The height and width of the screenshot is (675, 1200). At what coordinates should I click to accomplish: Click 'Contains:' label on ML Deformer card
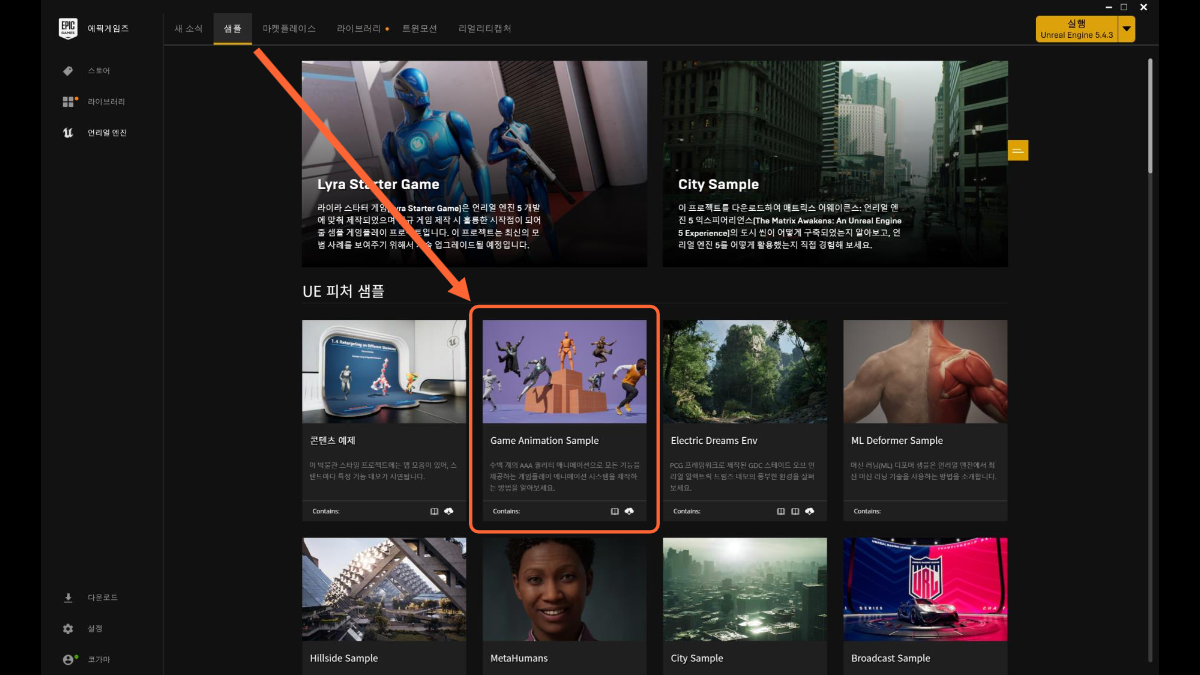pos(866,511)
